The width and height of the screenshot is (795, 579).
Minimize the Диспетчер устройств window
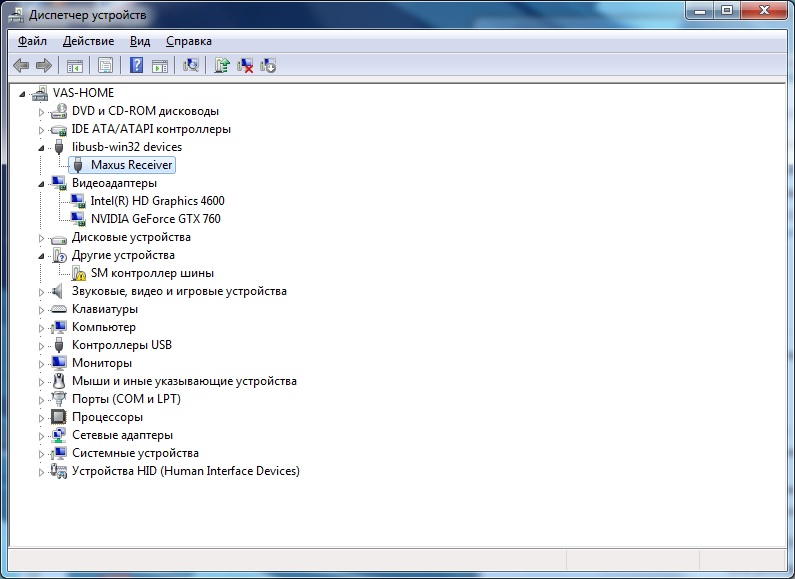700,10
